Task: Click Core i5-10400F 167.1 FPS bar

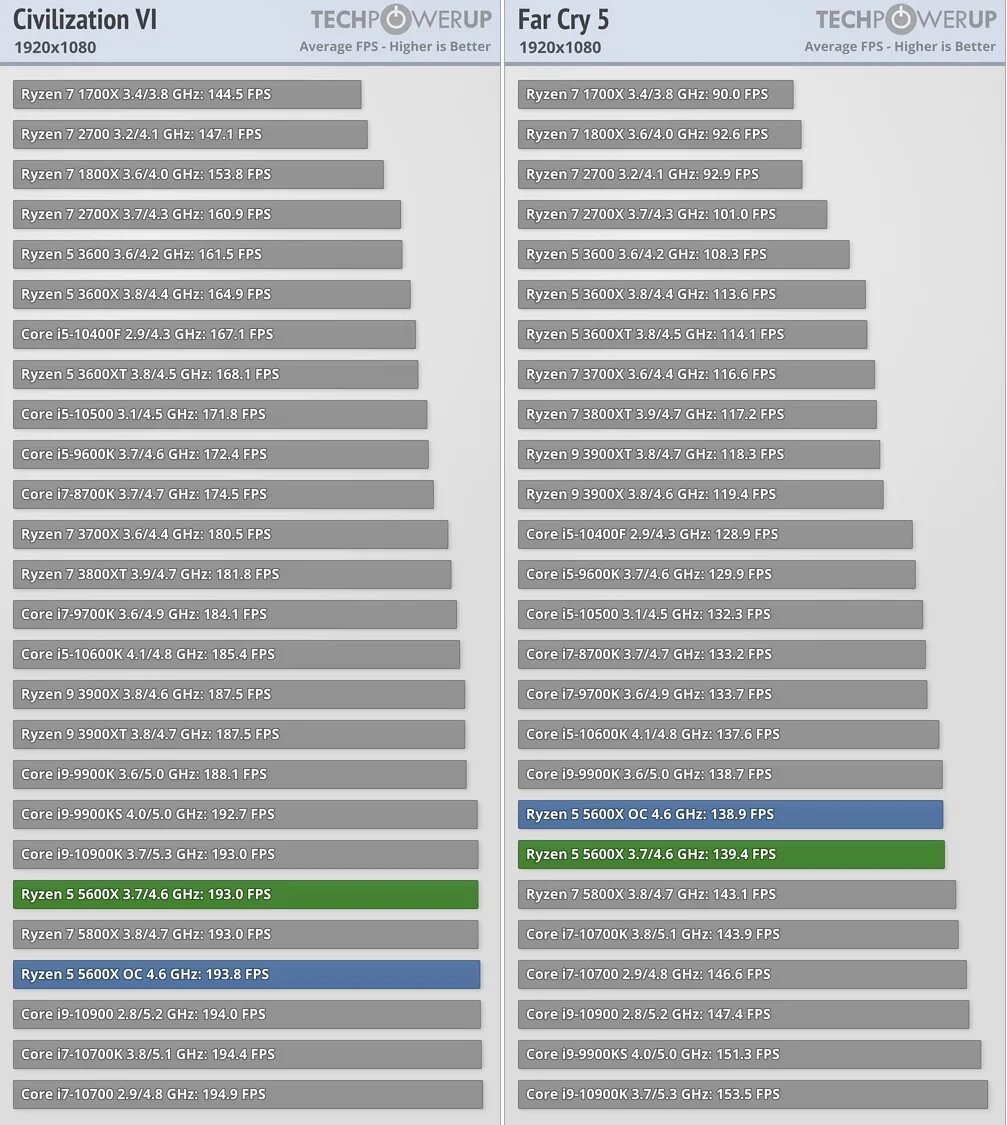Action: tap(214, 334)
